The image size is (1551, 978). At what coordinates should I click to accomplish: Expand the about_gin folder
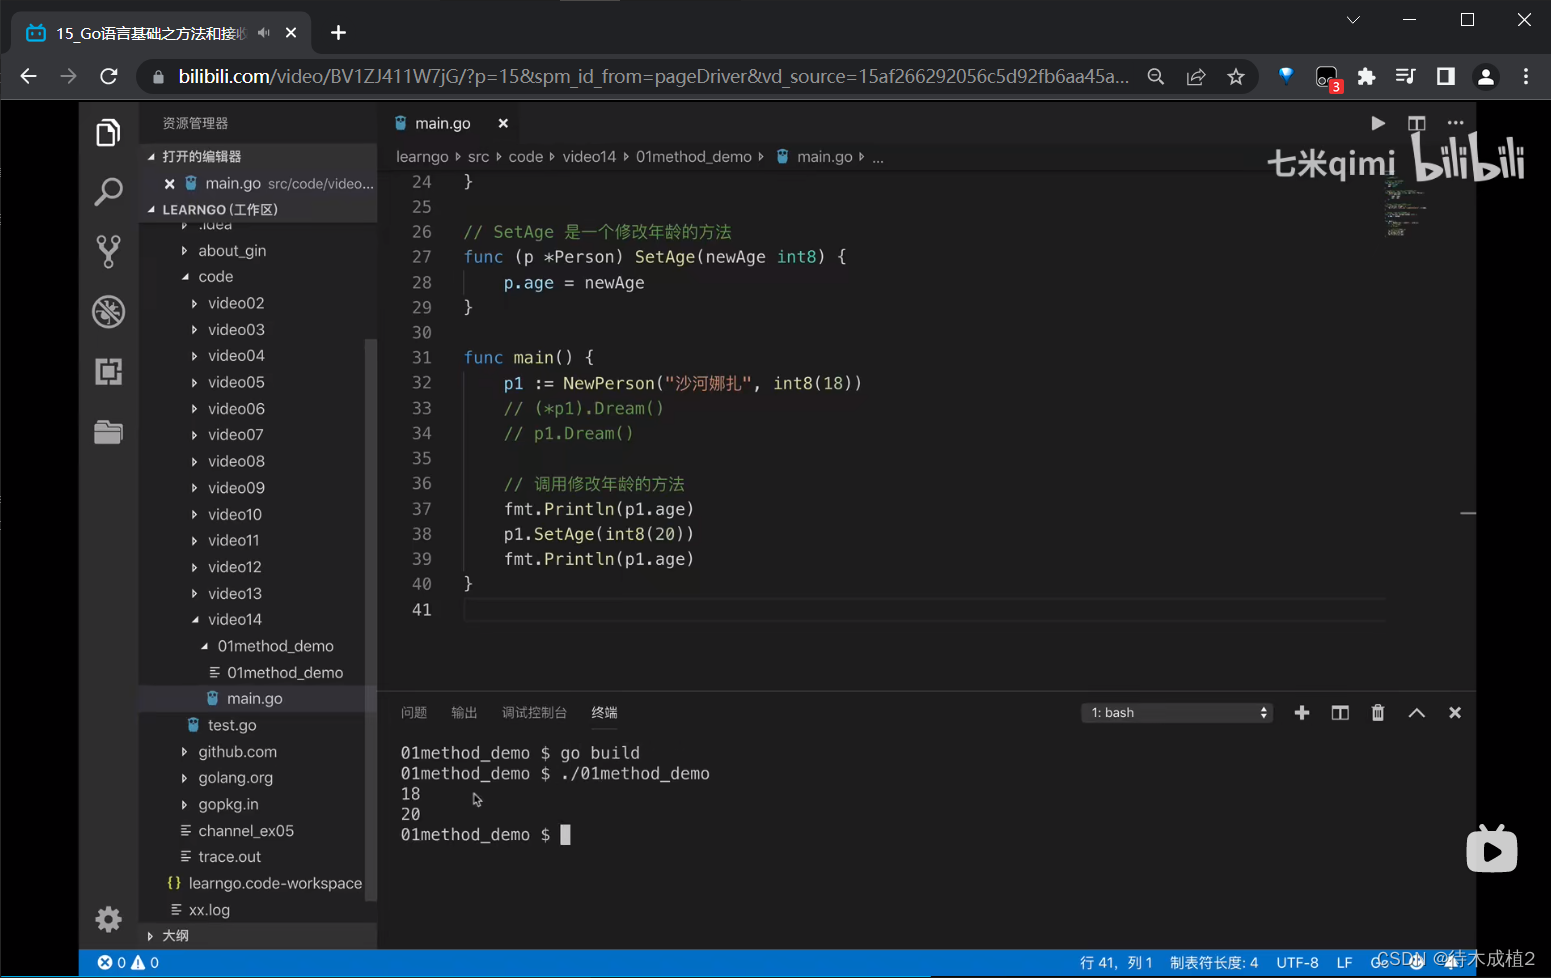232,250
